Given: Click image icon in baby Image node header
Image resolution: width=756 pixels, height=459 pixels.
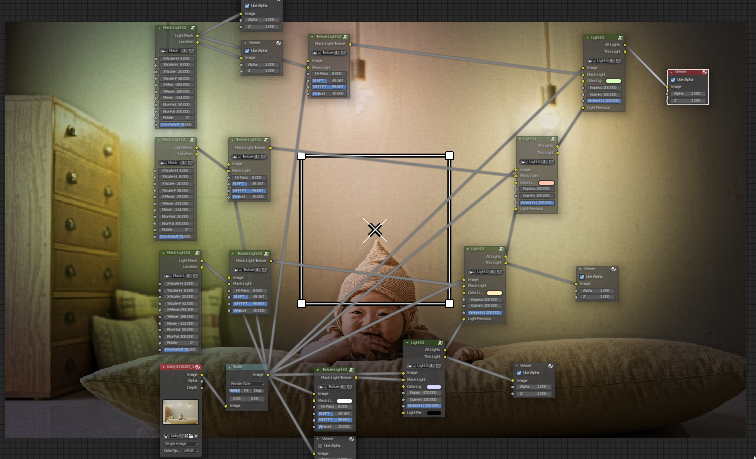Looking at the screenshot, I should click(x=197, y=367).
